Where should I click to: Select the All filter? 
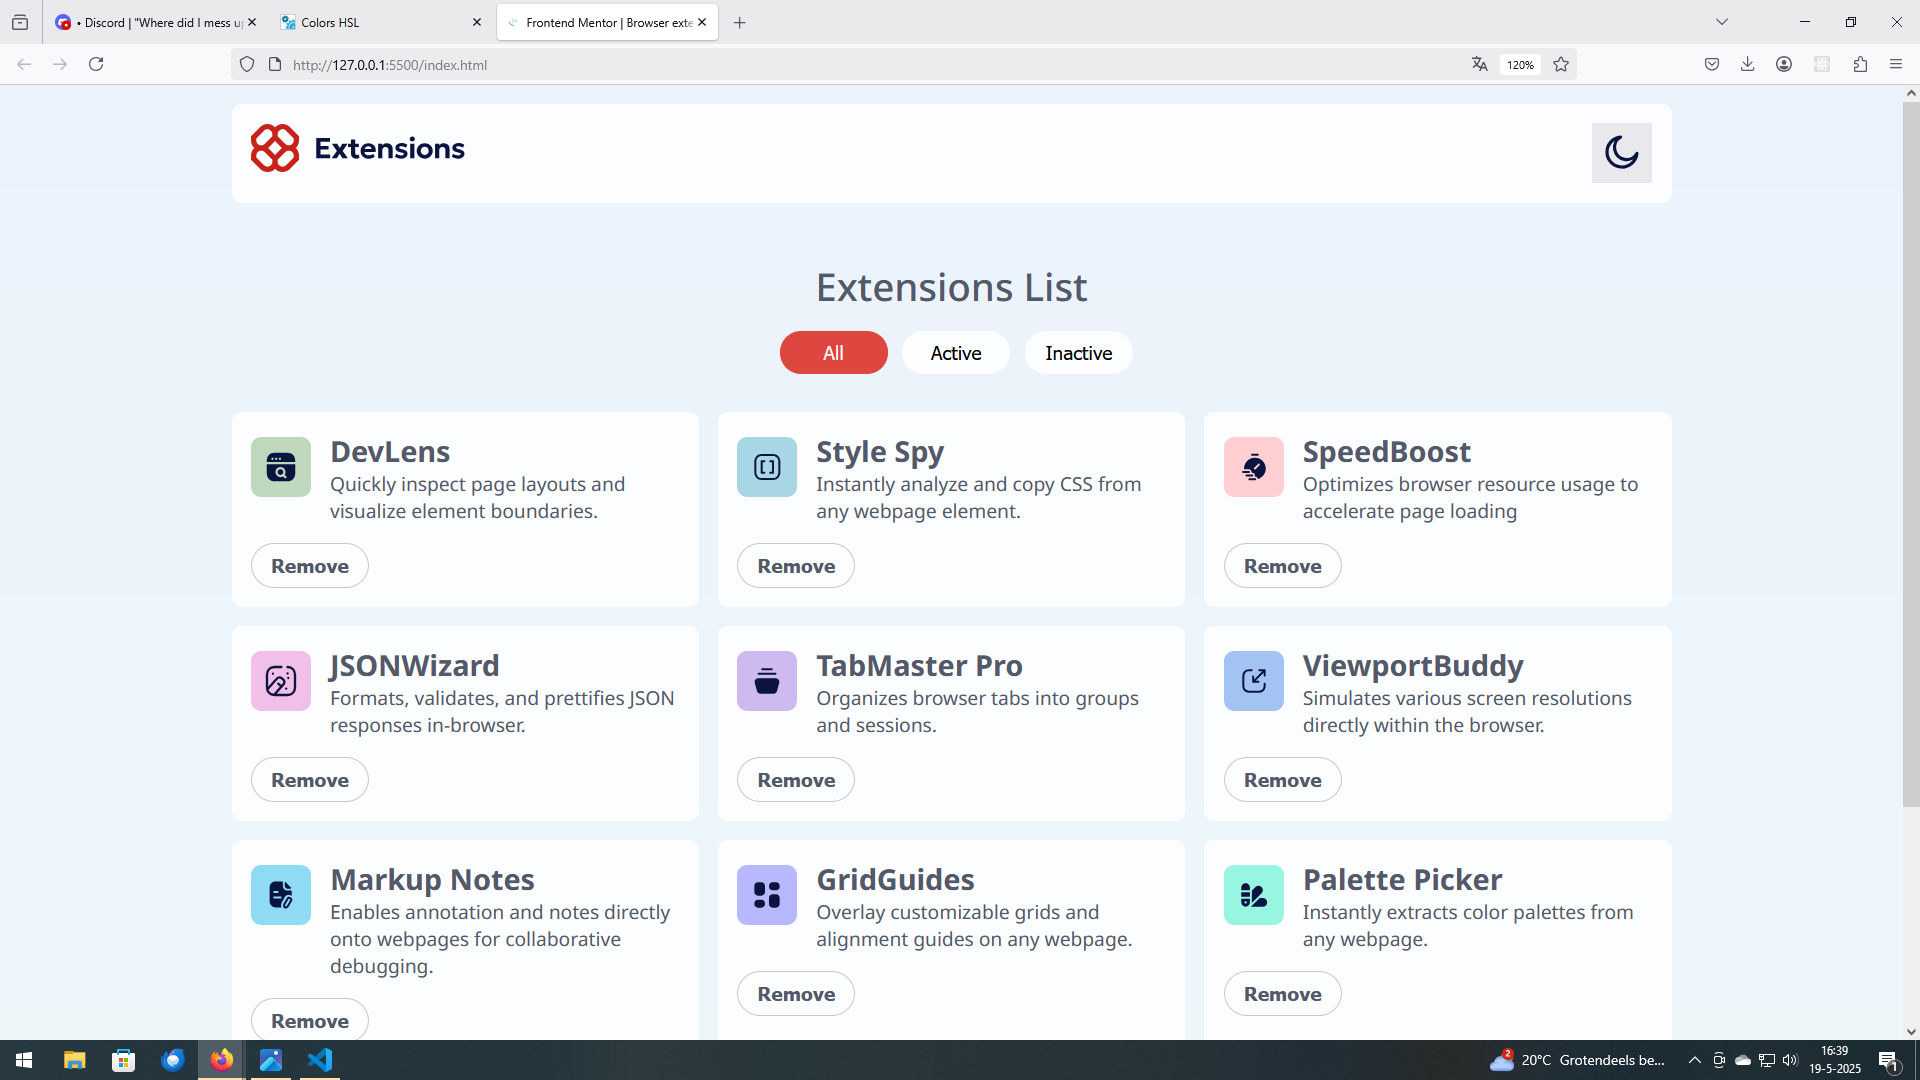pyautogui.click(x=833, y=353)
